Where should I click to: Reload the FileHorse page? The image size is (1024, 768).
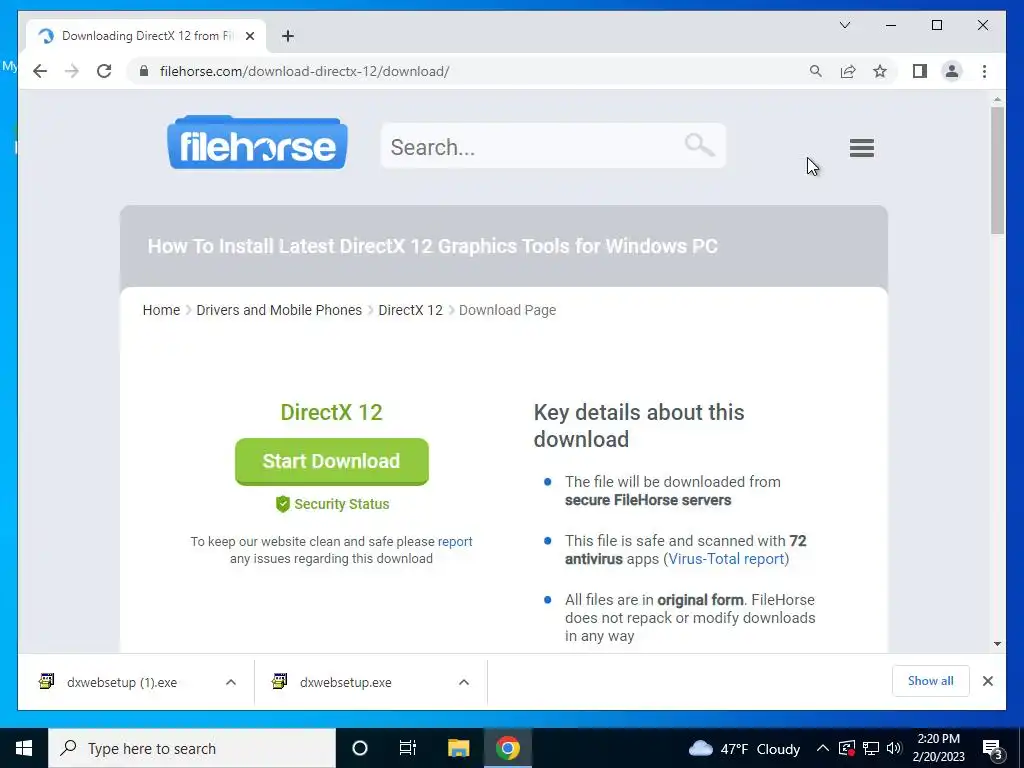[104, 71]
